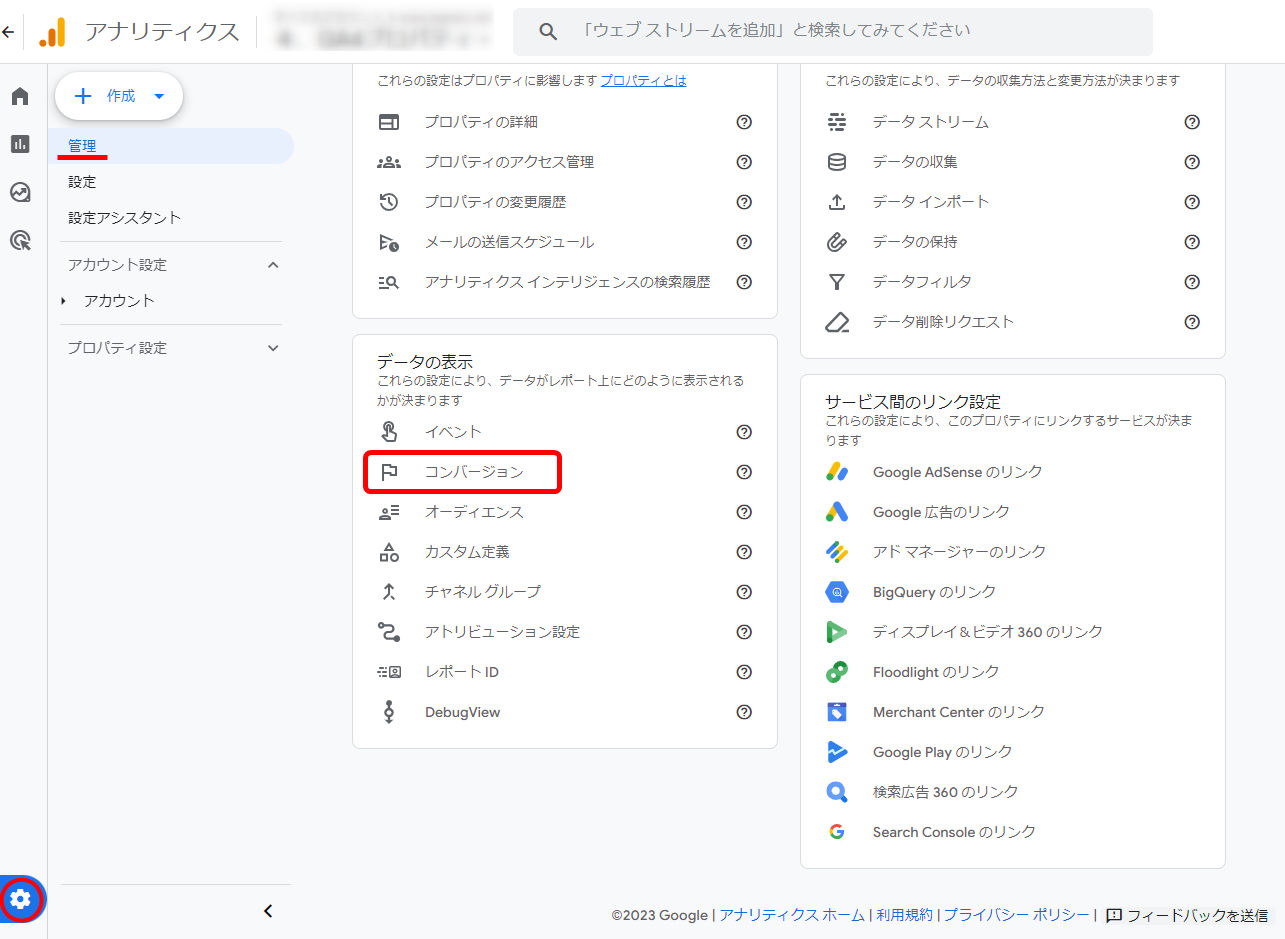Viewport: 1285px width, 939px height.
Task: Collapse the アカウント設定 section
Action: click(273, 265)
